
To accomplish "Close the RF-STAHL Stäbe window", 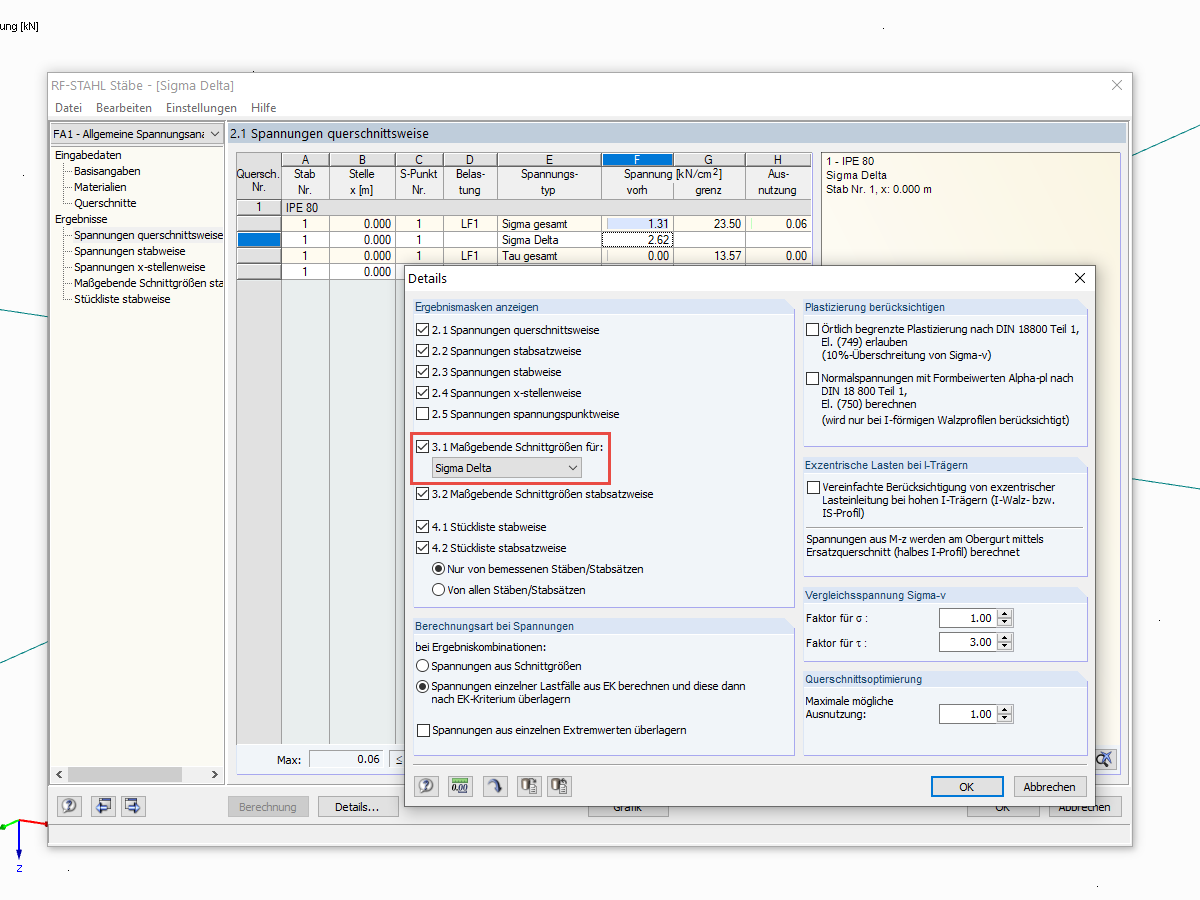I will (x=1117, y=85).
